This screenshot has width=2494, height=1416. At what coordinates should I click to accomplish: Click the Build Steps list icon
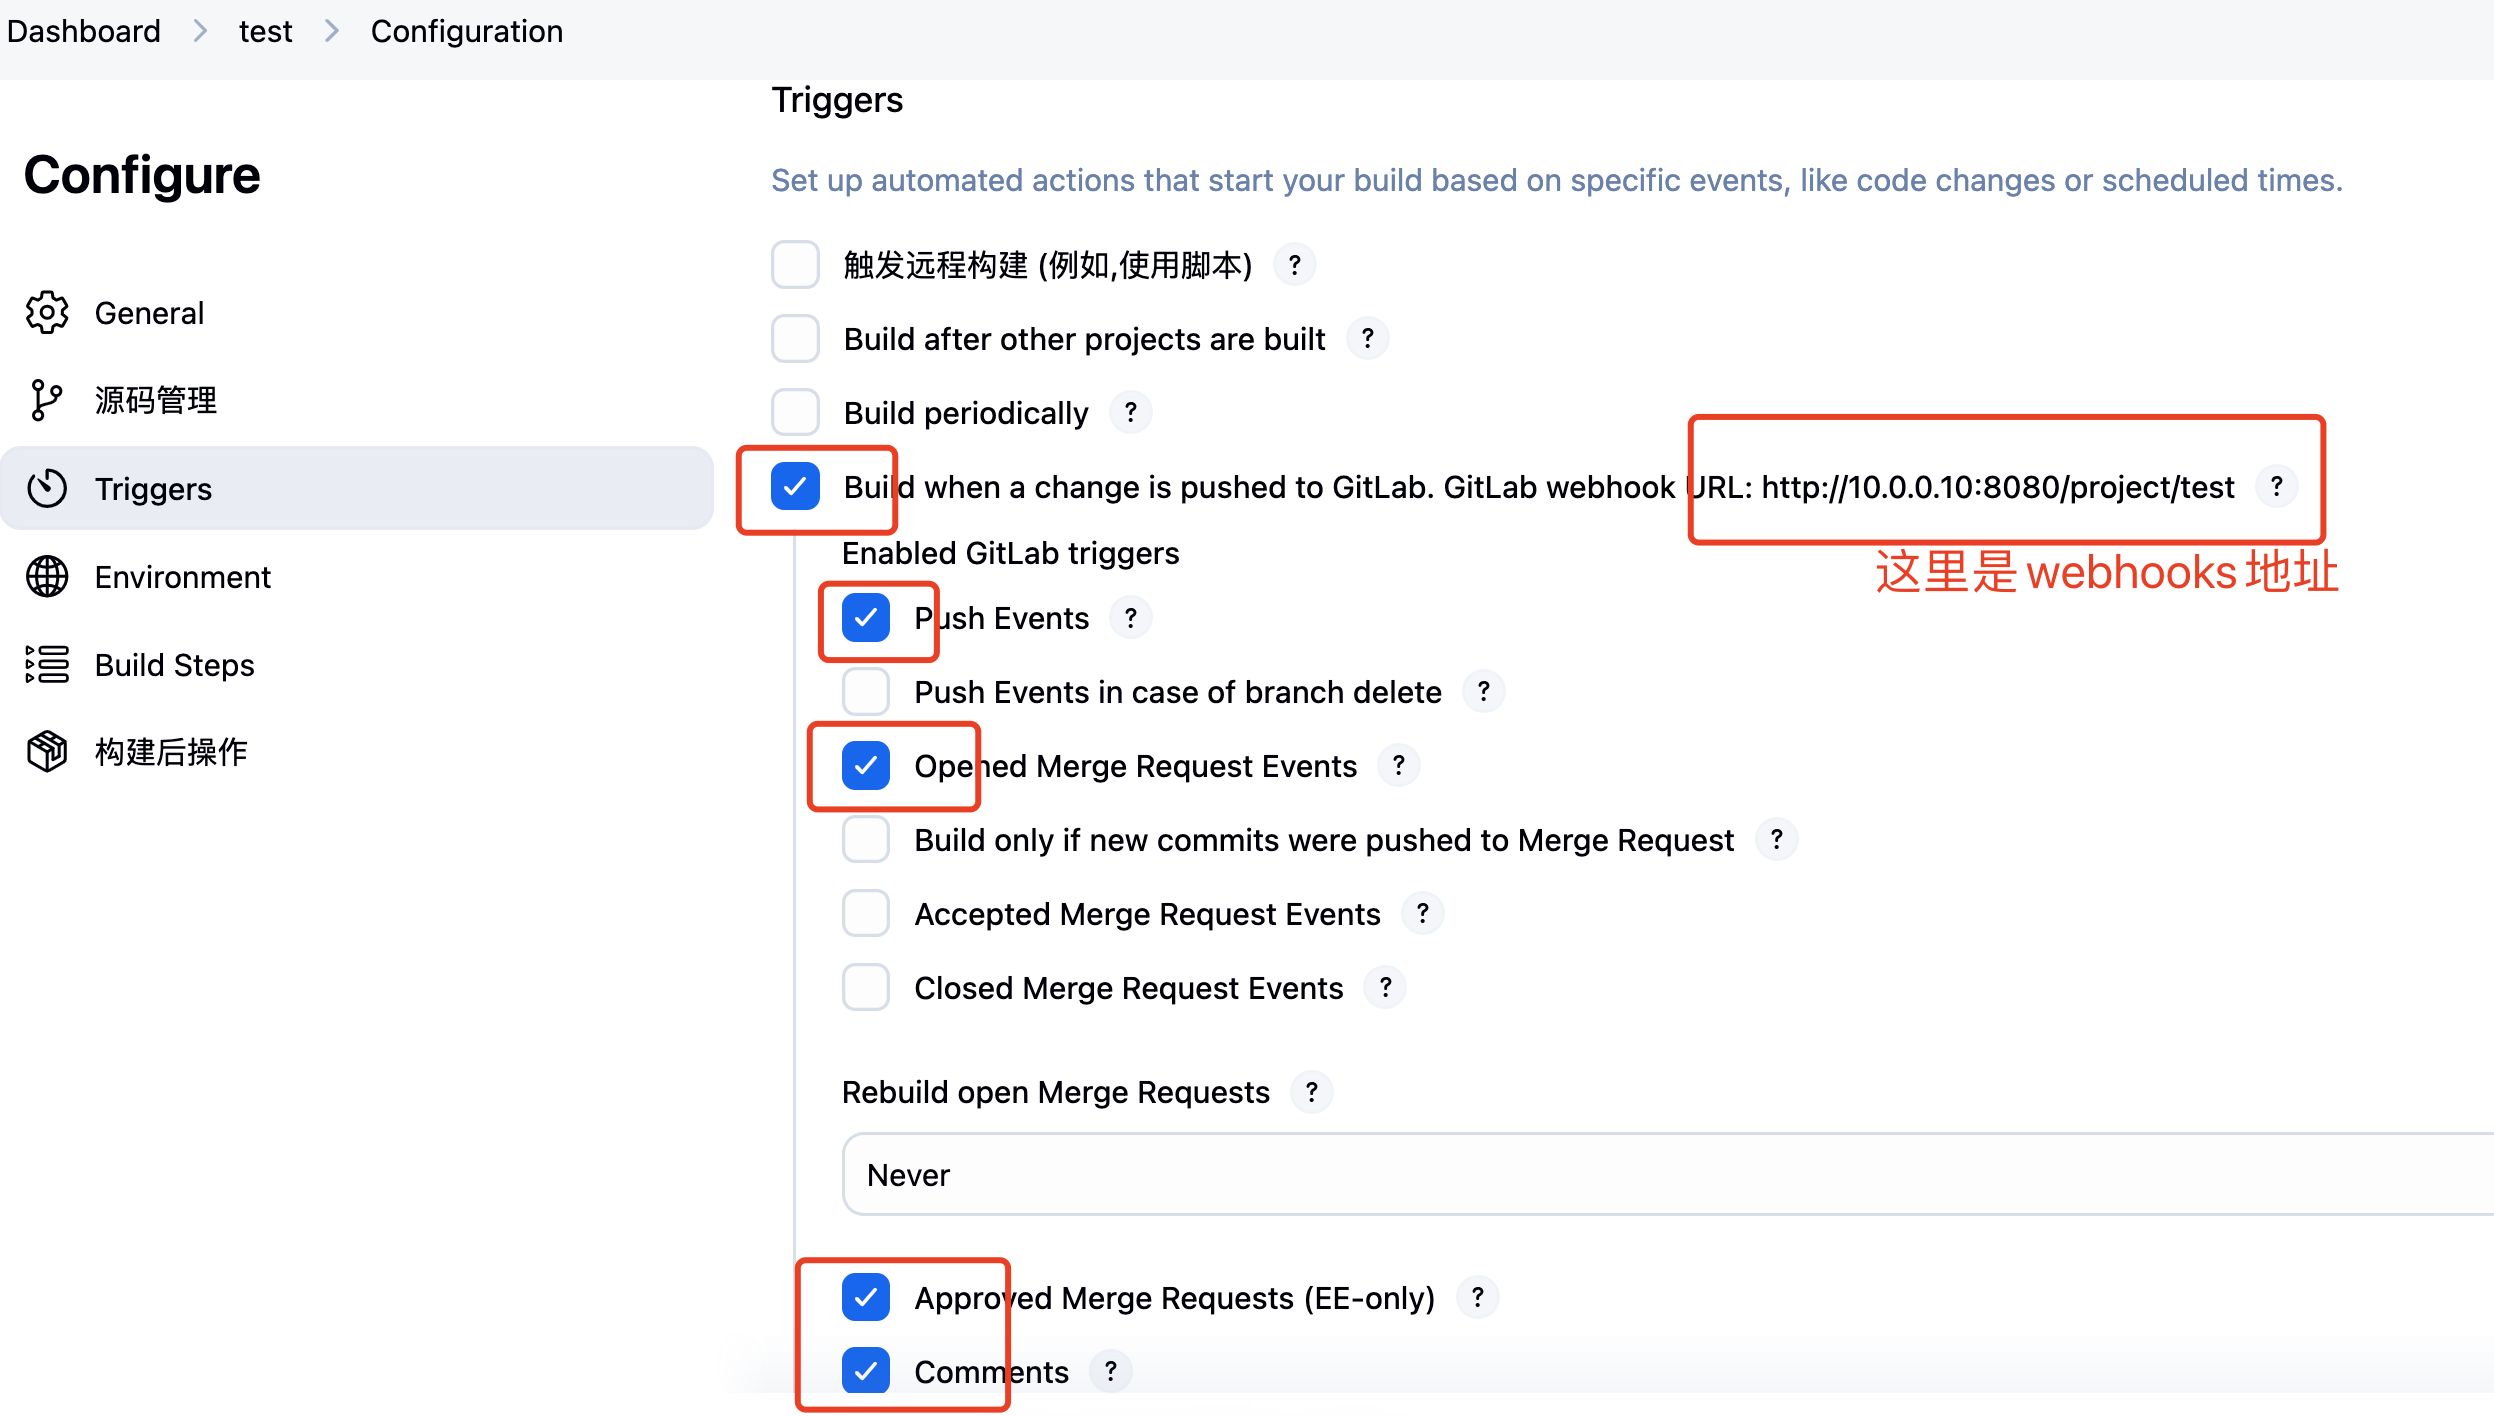click(47, 665)
